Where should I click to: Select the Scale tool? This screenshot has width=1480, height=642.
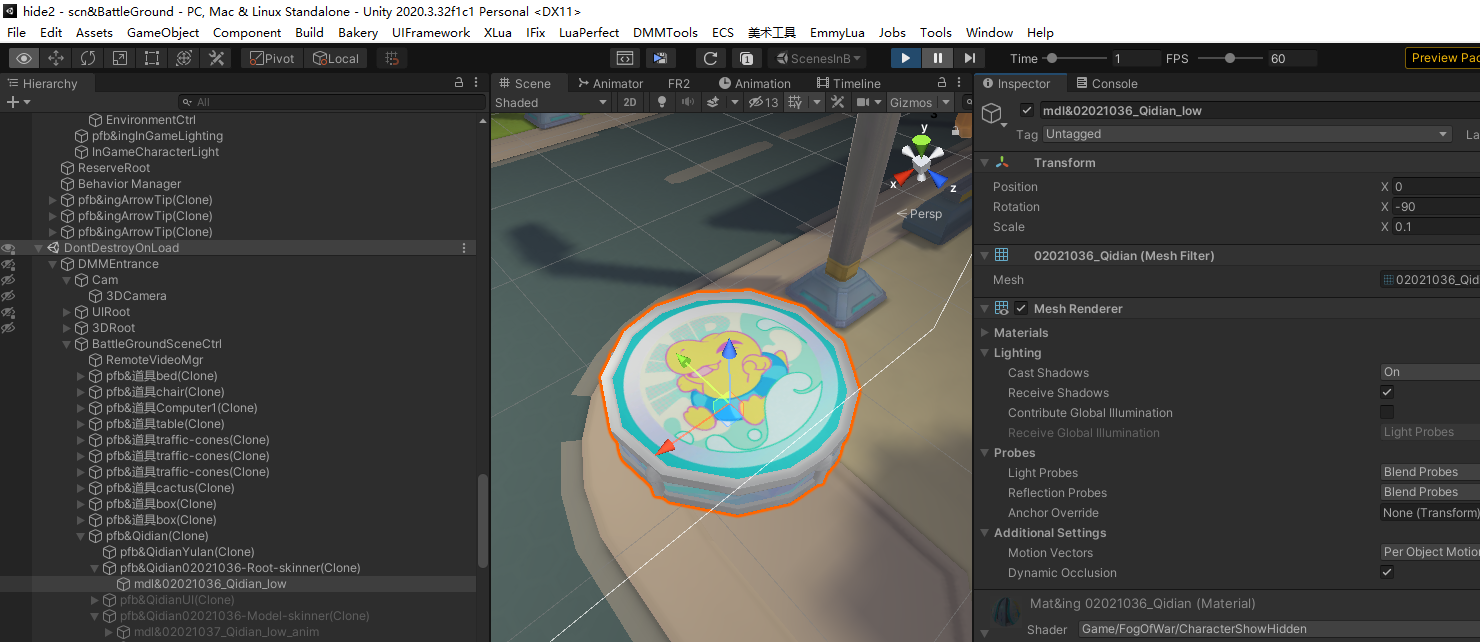pos(120,58)
